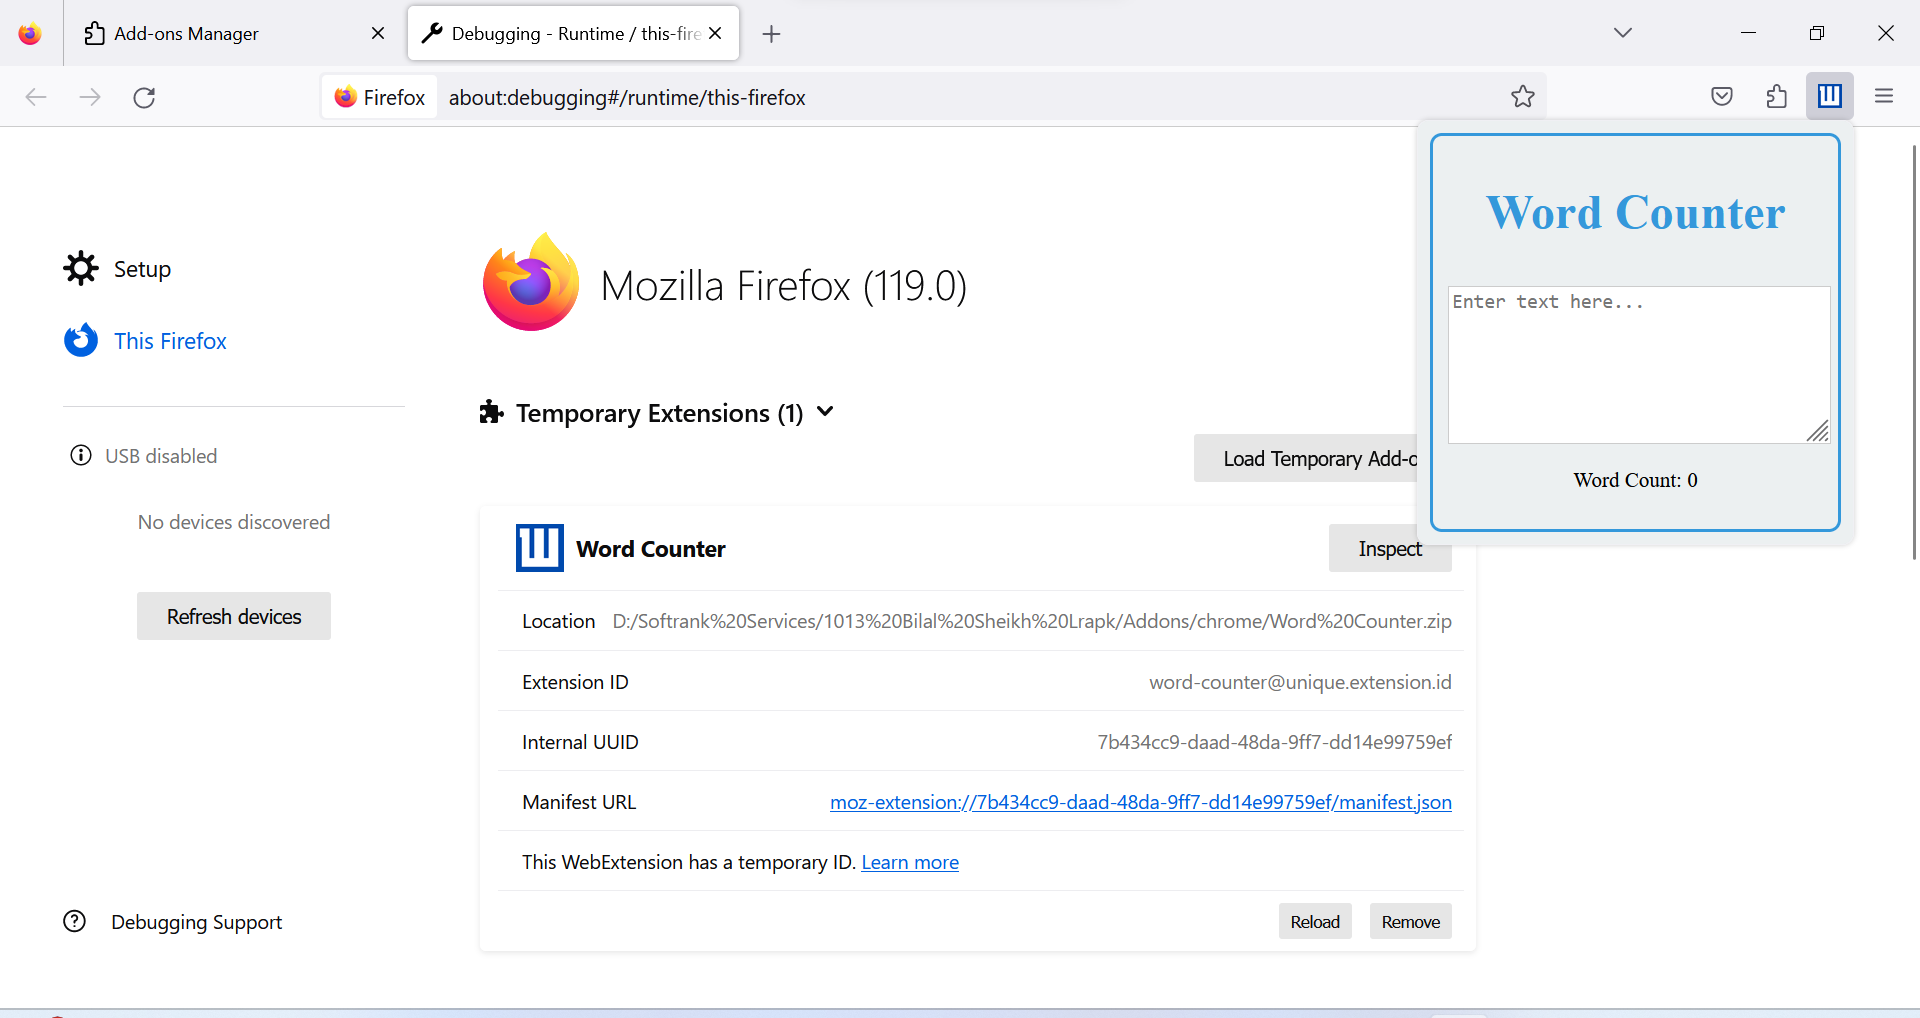Viewport: 1920px width, 1018px height.
Task: Click the Word Counter popup heading
Action: (1635, 212)
